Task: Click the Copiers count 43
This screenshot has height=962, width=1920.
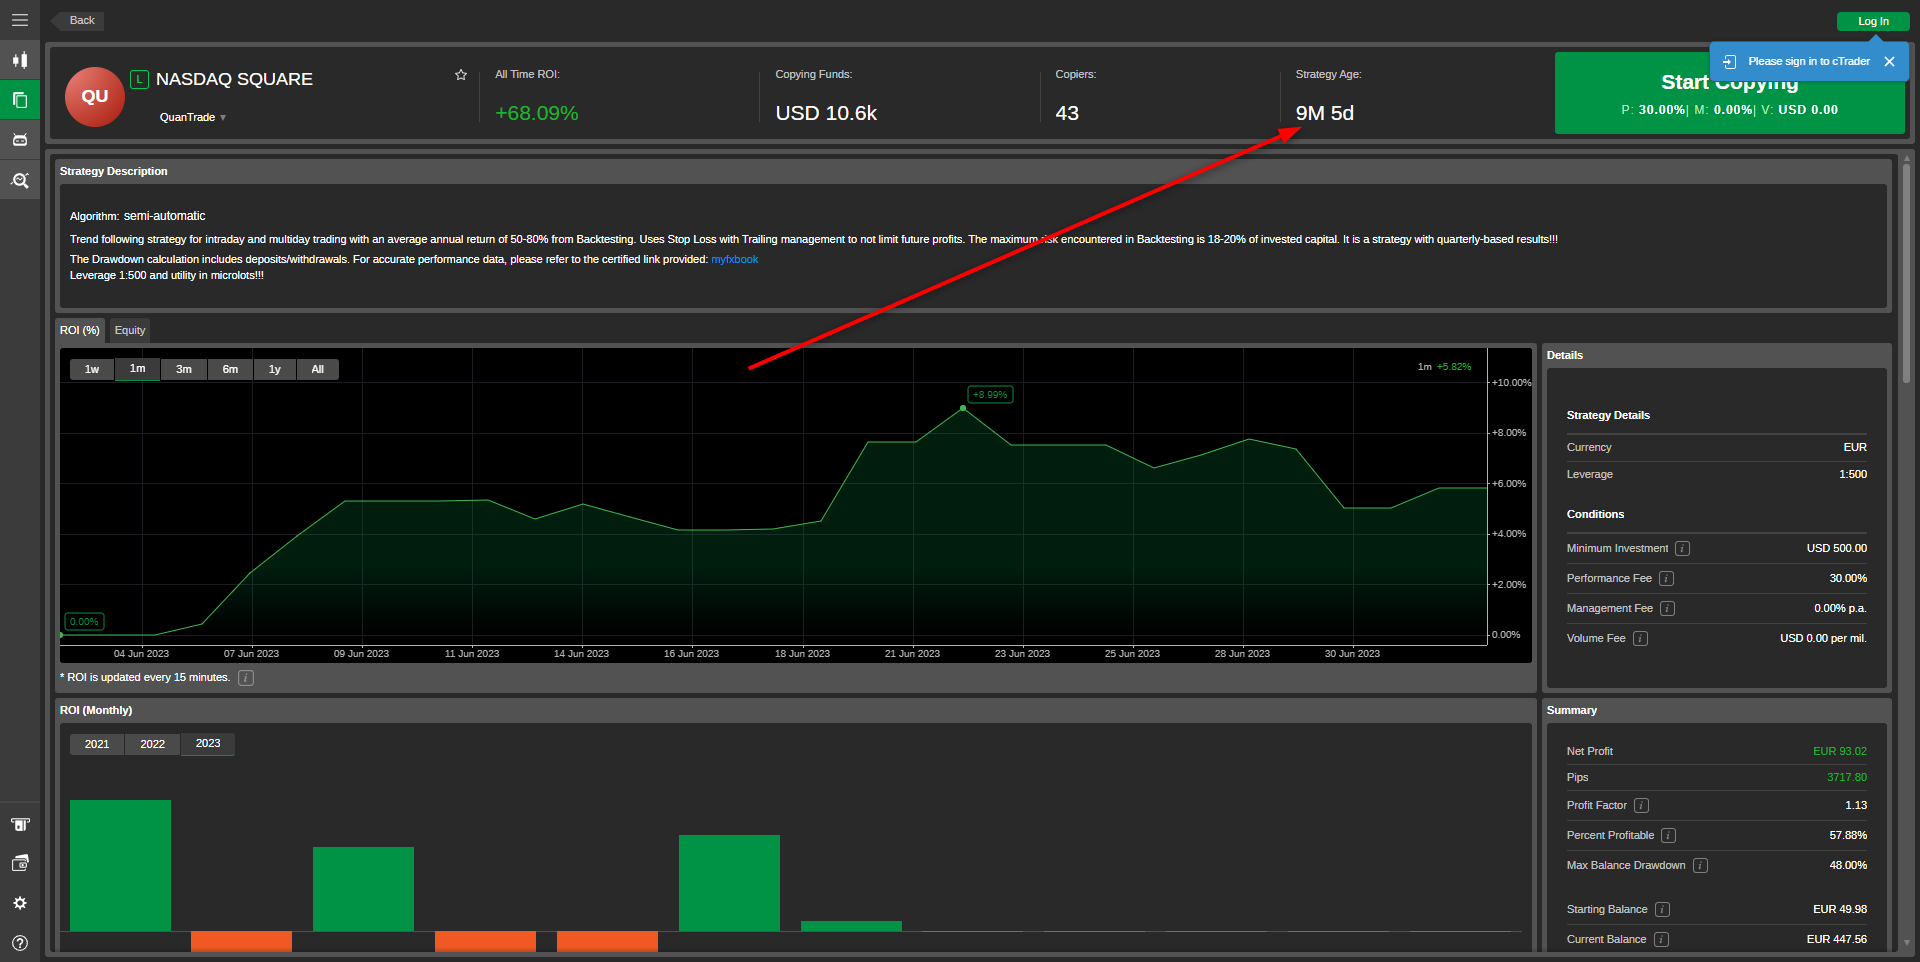Action: [1067, 113]
